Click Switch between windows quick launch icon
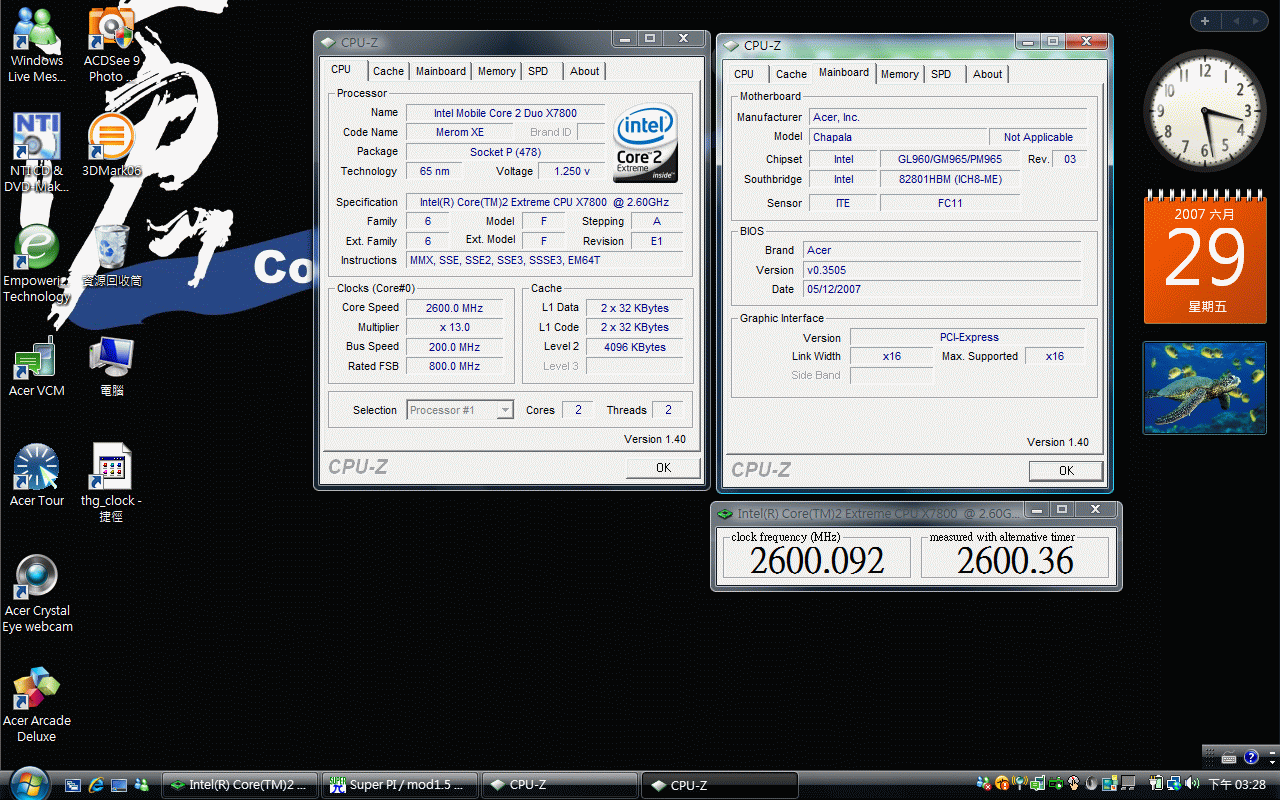The width and height of the screenshot is (1280, 800). tap(73, 786)
